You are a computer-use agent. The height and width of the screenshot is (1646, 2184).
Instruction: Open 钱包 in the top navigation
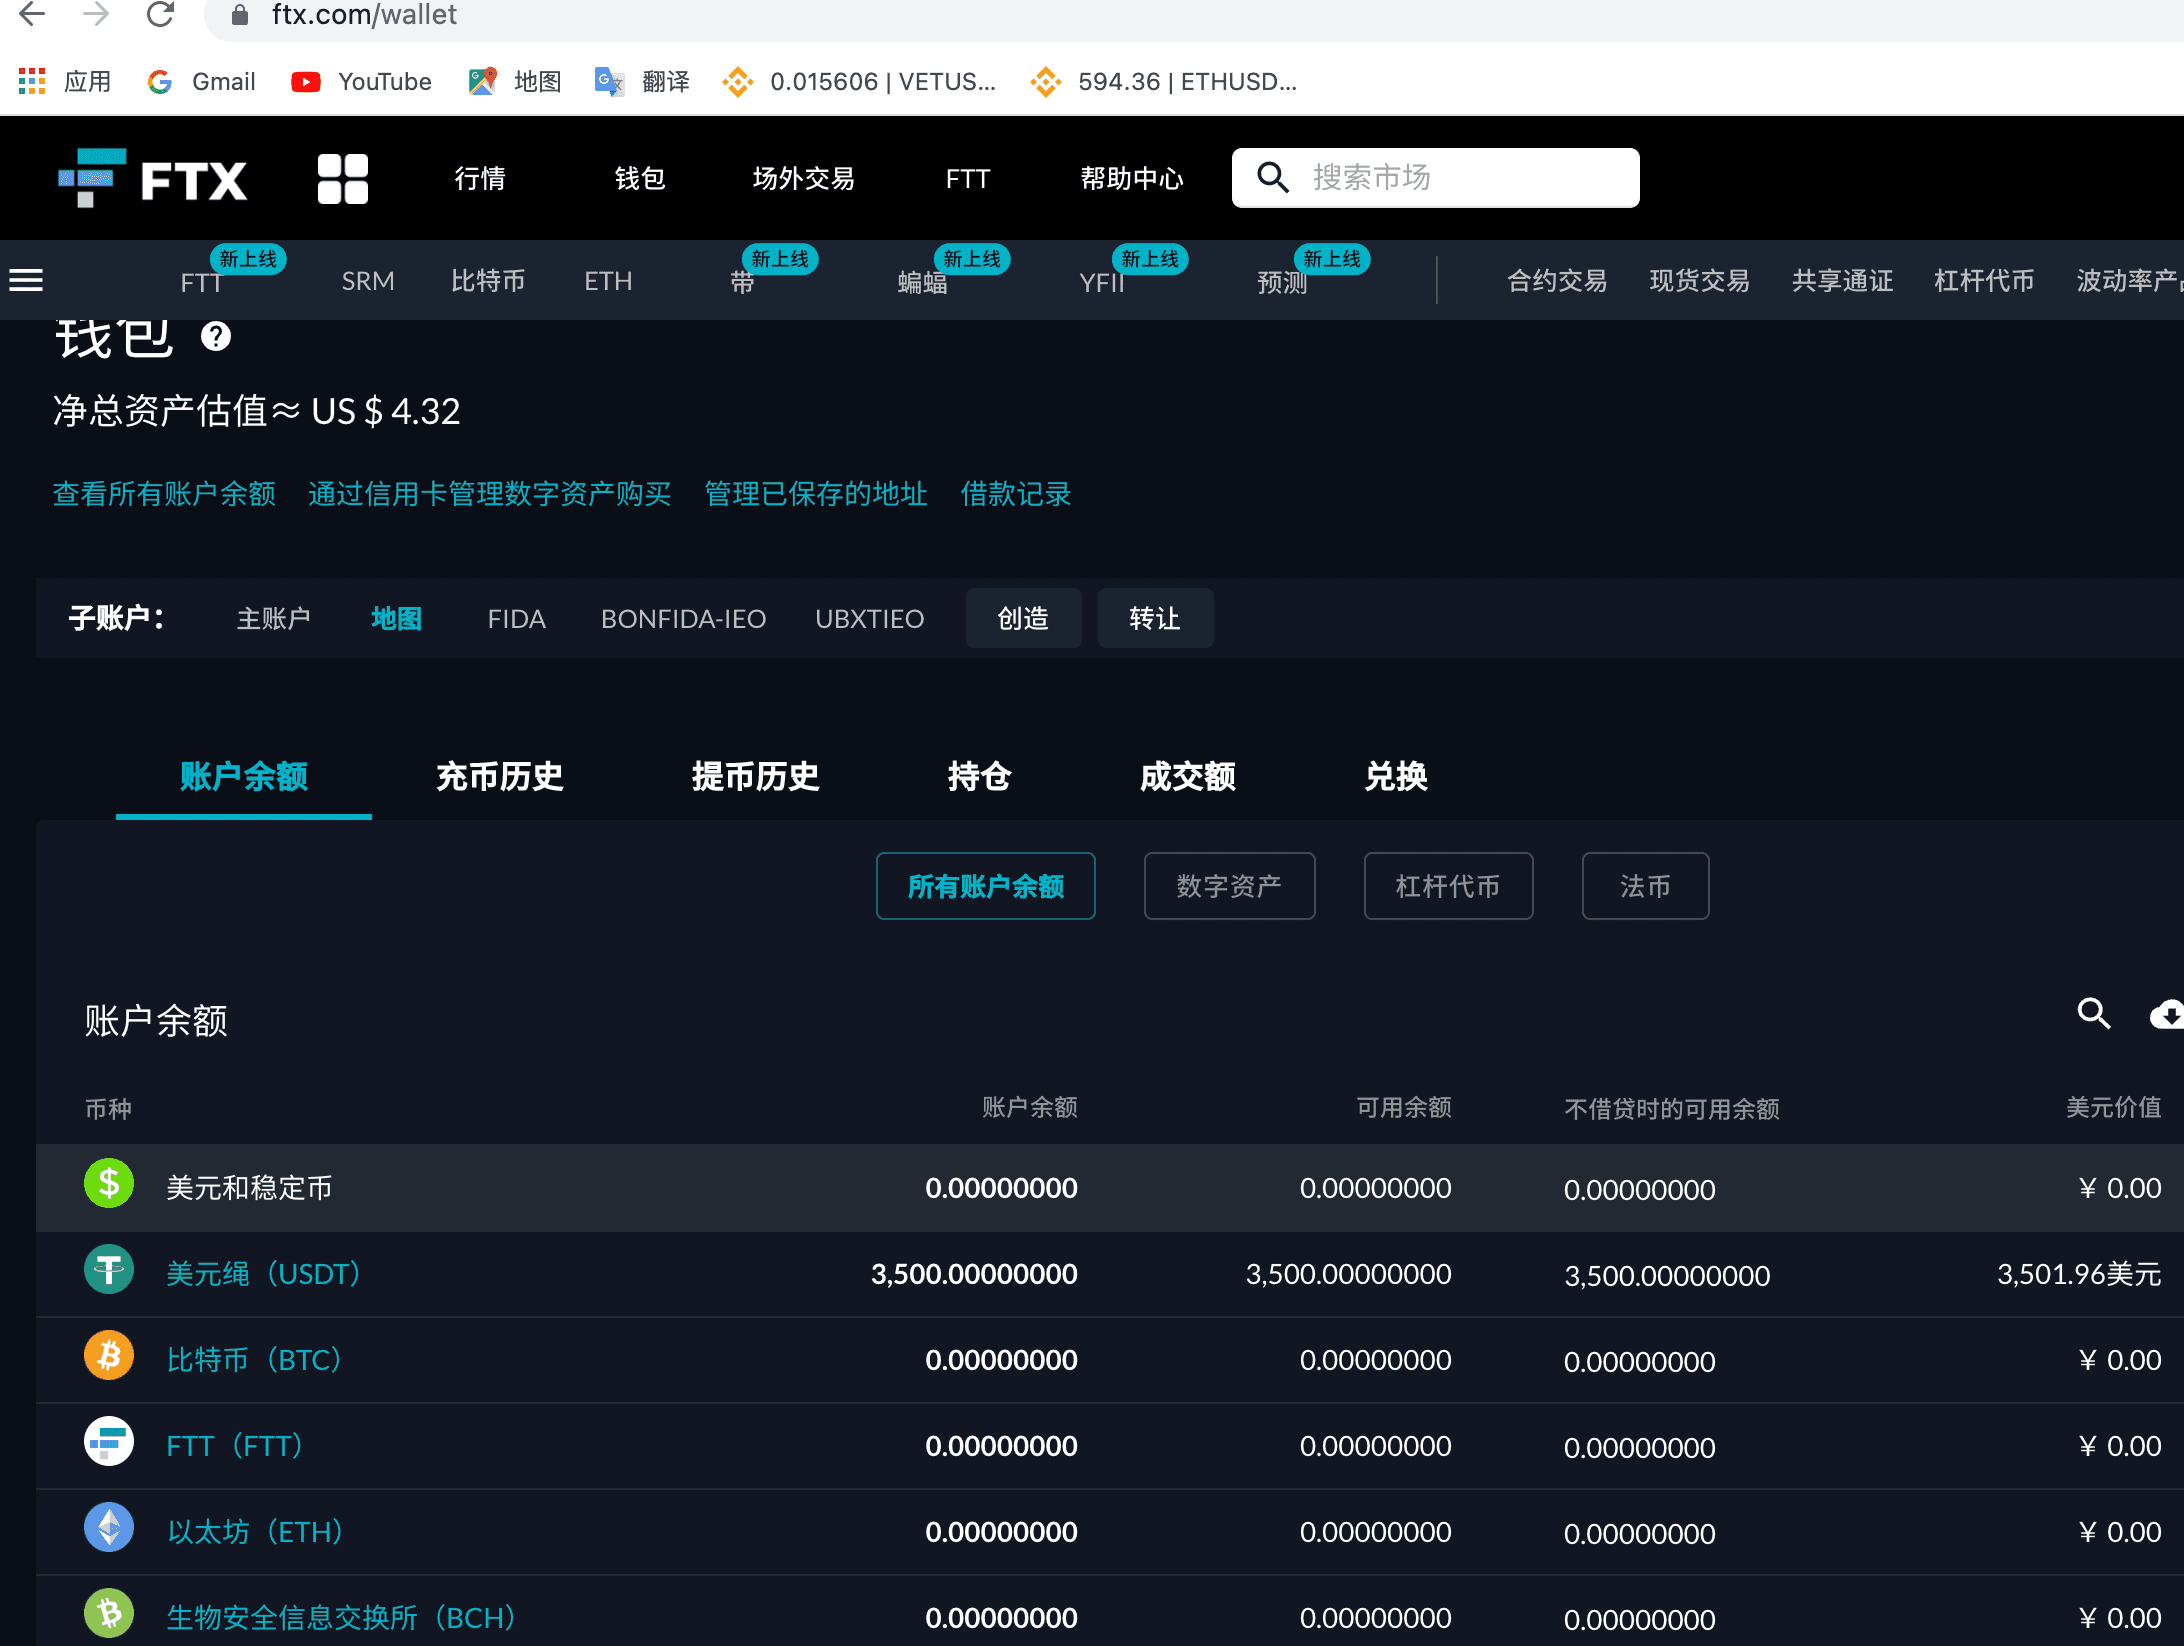(x=640, y=179)
